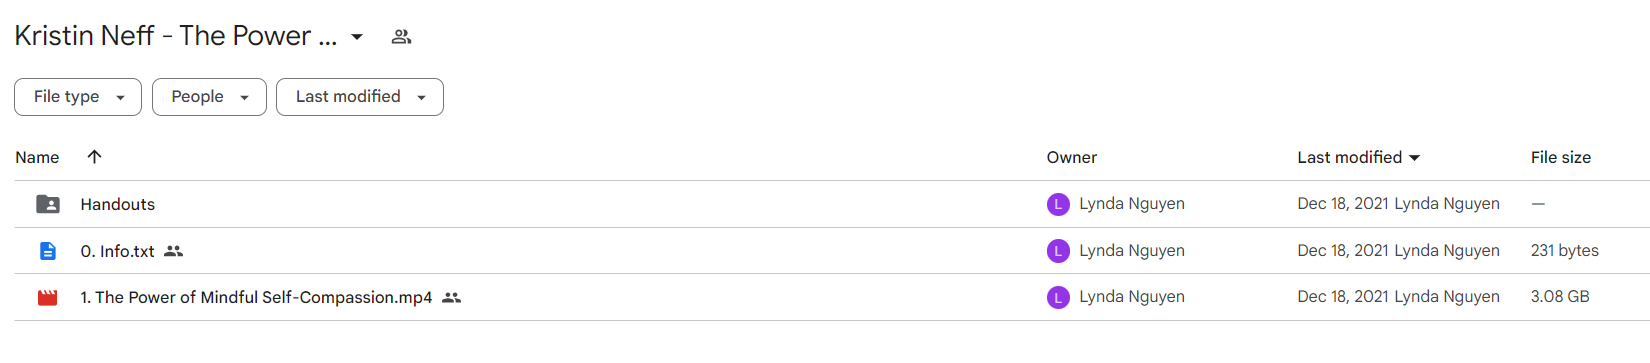Screen dimensions: 1650x363
Task: Toggle the name sort direction arrow
Action: (x=95, y=156)
